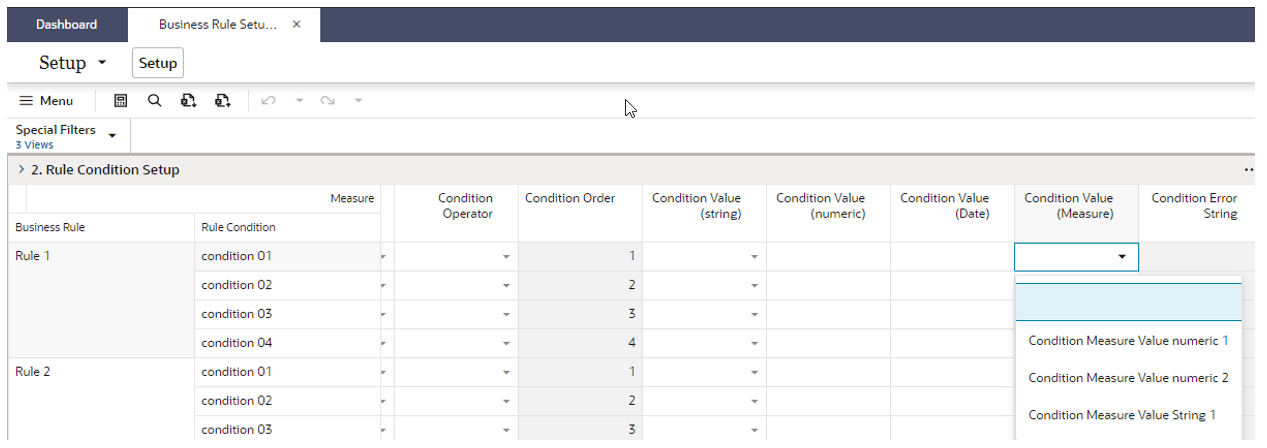Click the magnifier search icon
Viewport: 1267px width, 448px height.
pos(154,101)
